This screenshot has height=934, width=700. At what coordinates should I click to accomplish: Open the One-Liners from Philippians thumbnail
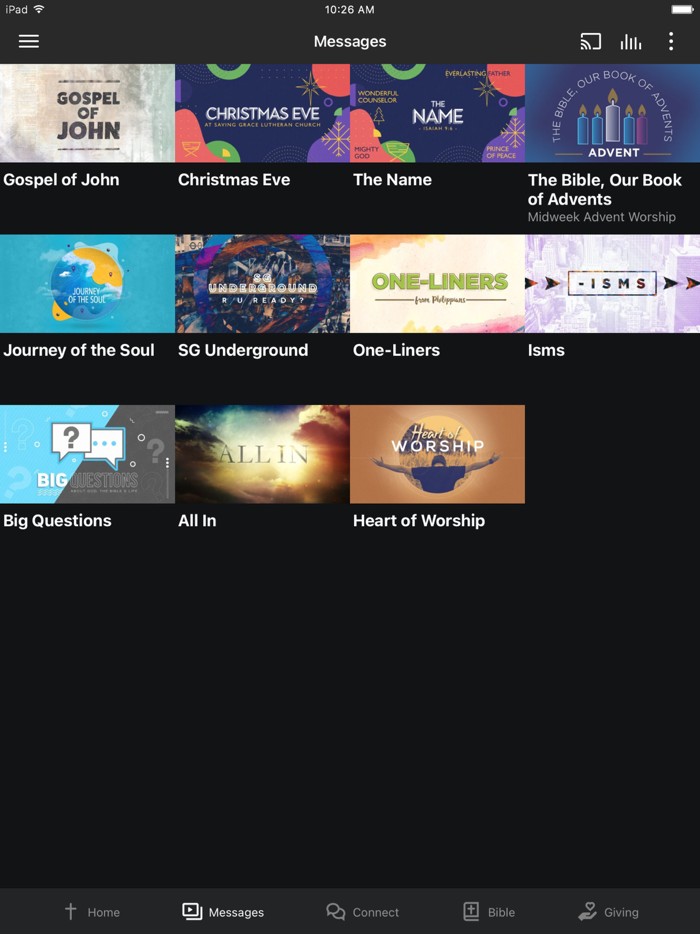(x=437, y=284)
